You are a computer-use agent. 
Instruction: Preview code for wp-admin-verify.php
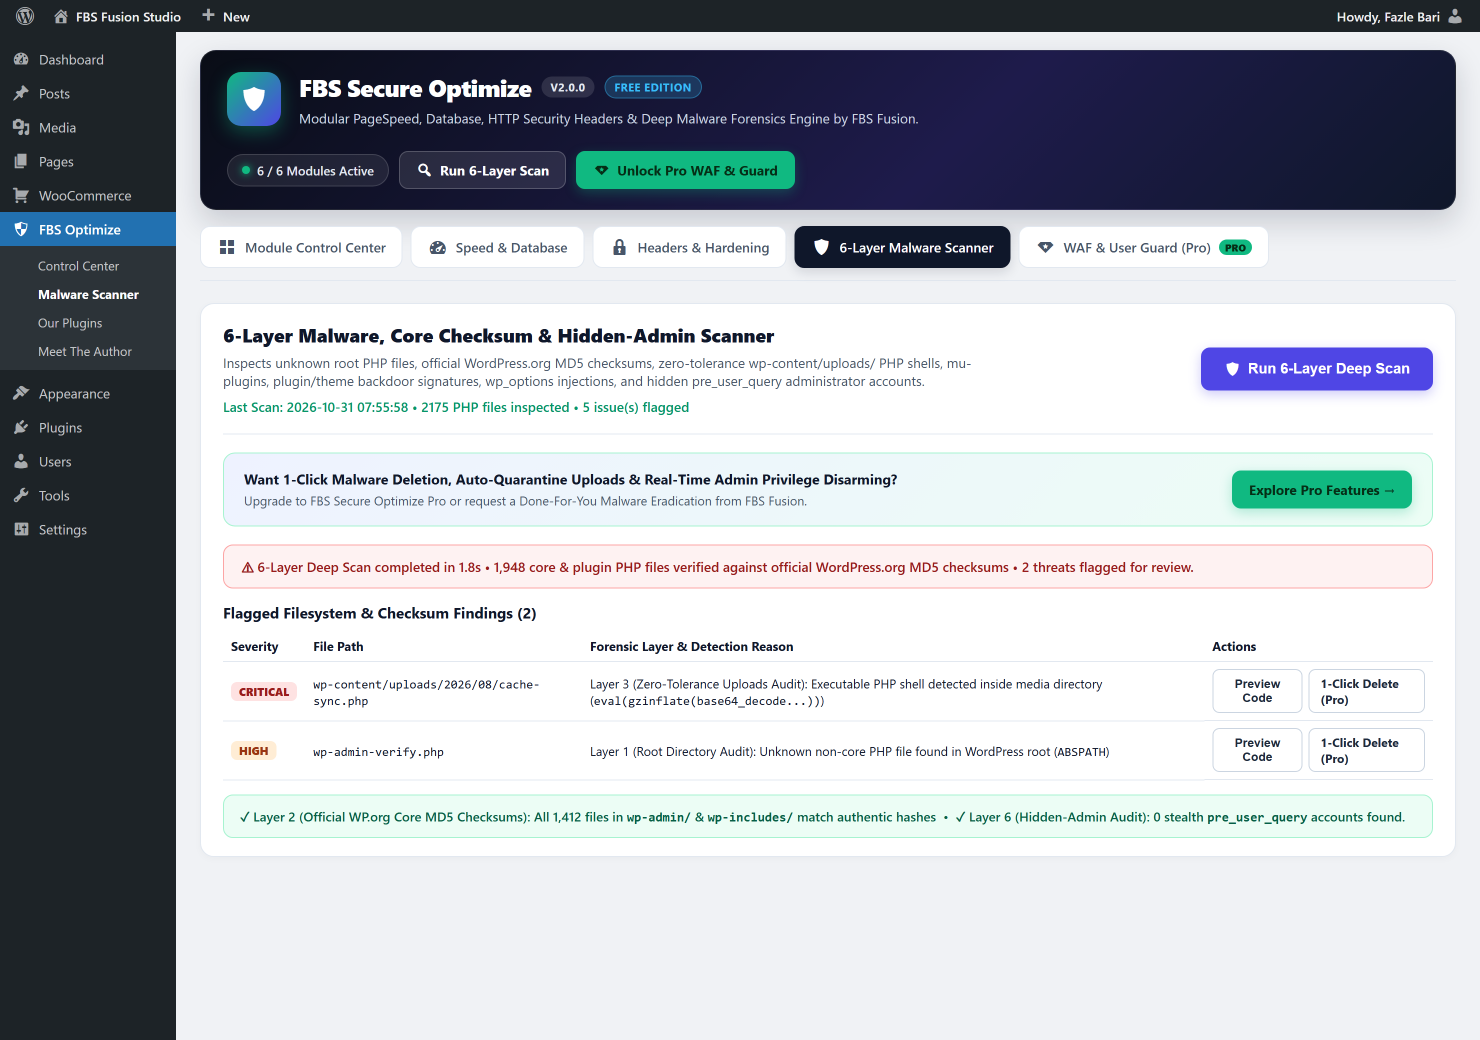(x=1257, y=750)
